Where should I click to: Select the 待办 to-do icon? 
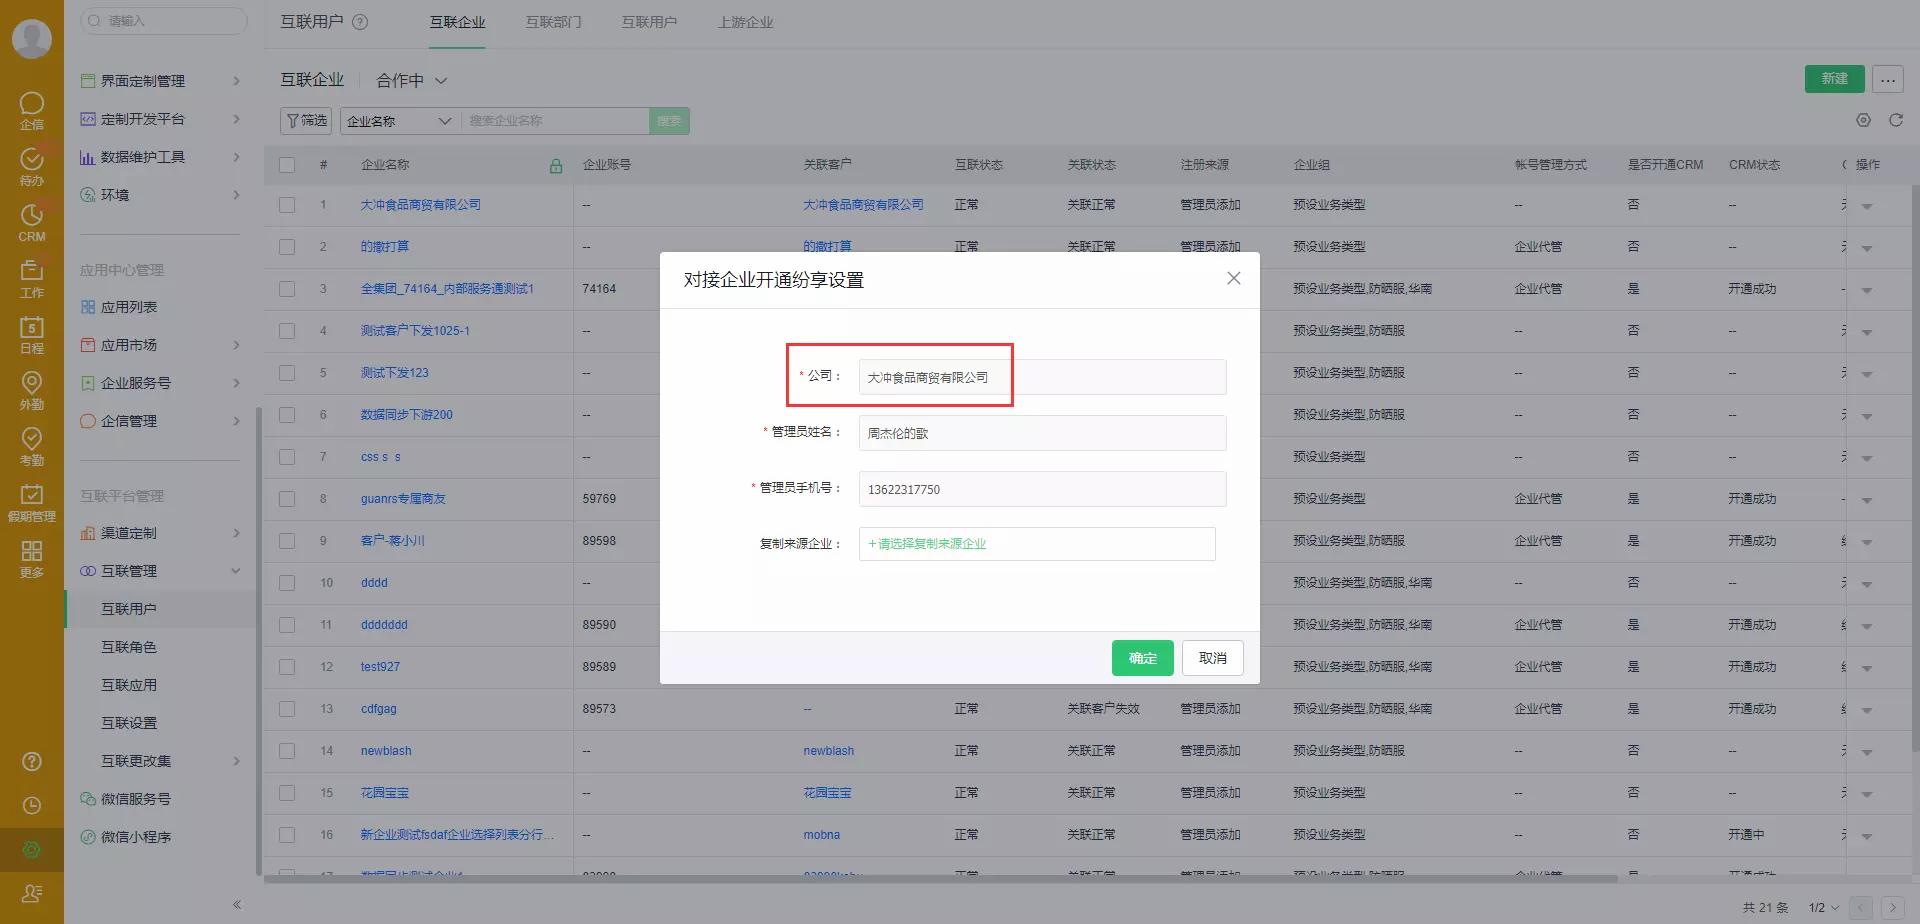click(31, 163)
